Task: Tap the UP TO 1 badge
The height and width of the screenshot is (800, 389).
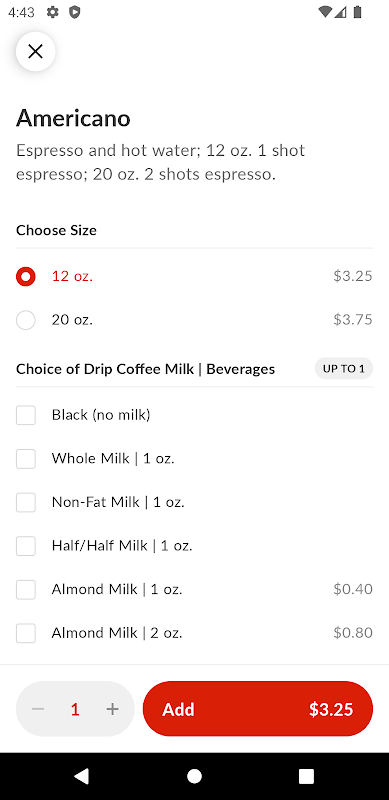Action: (x=344, y=368)
